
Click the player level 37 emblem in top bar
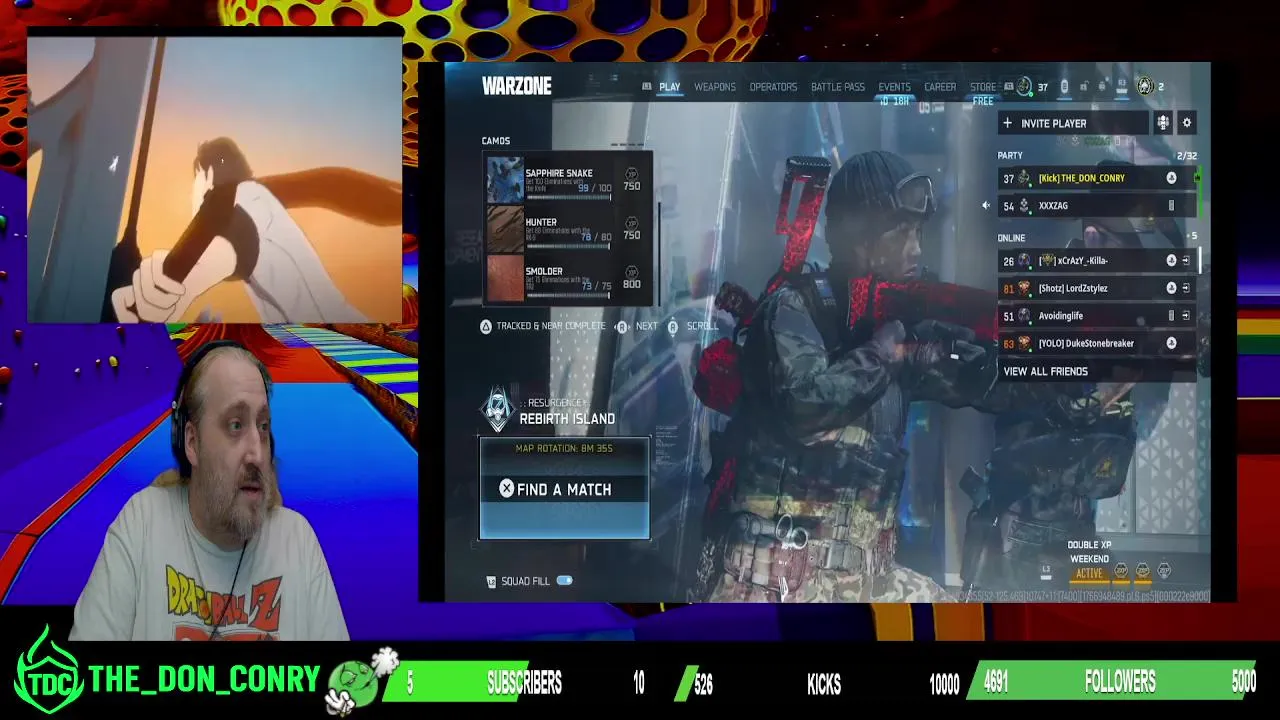click(x=1024, y=87)
